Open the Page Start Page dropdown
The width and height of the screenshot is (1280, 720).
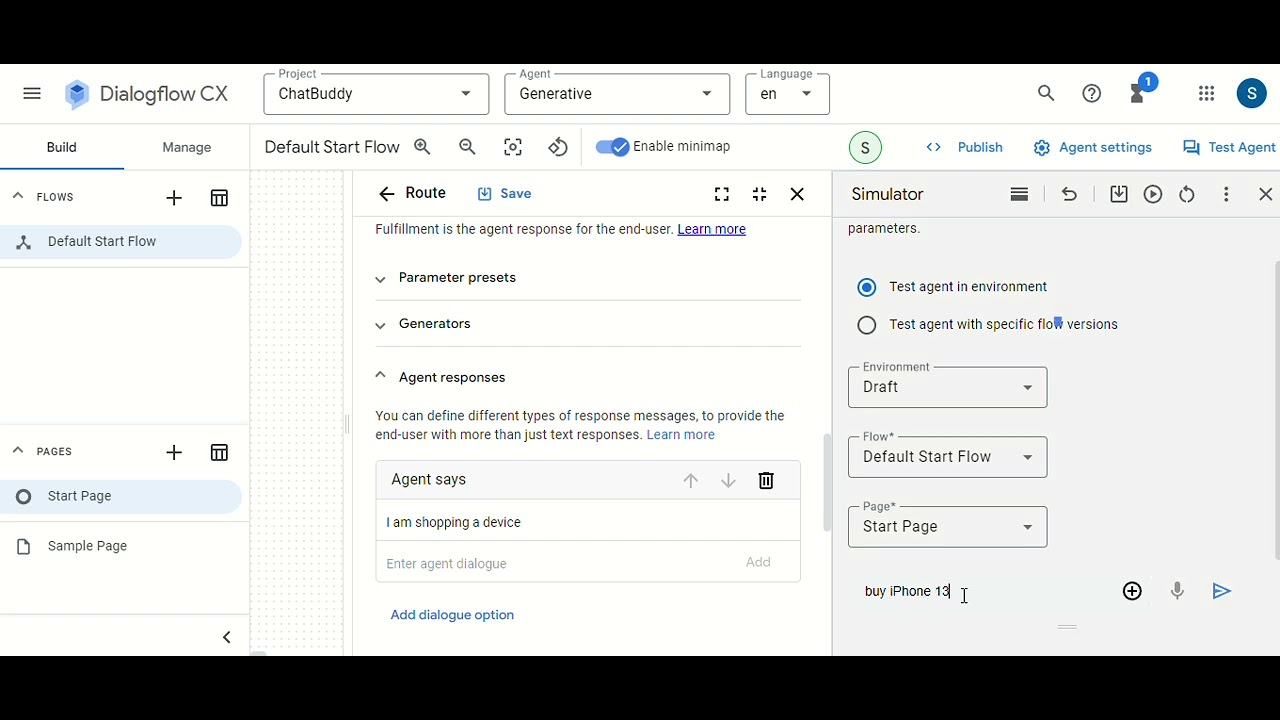tap(947, 527)
